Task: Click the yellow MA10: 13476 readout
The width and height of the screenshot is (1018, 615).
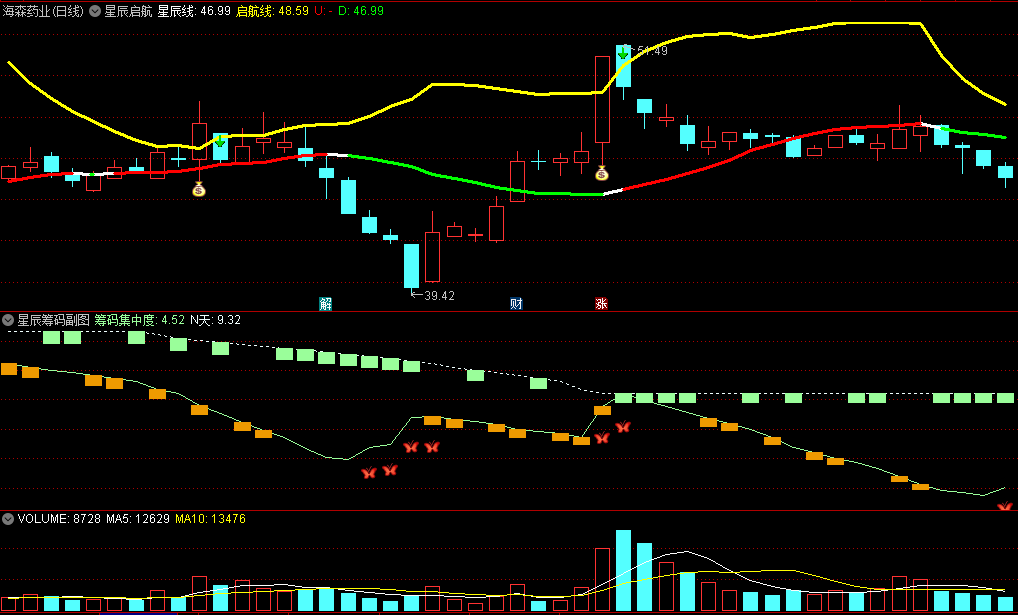Action: (x=210, y=518)
